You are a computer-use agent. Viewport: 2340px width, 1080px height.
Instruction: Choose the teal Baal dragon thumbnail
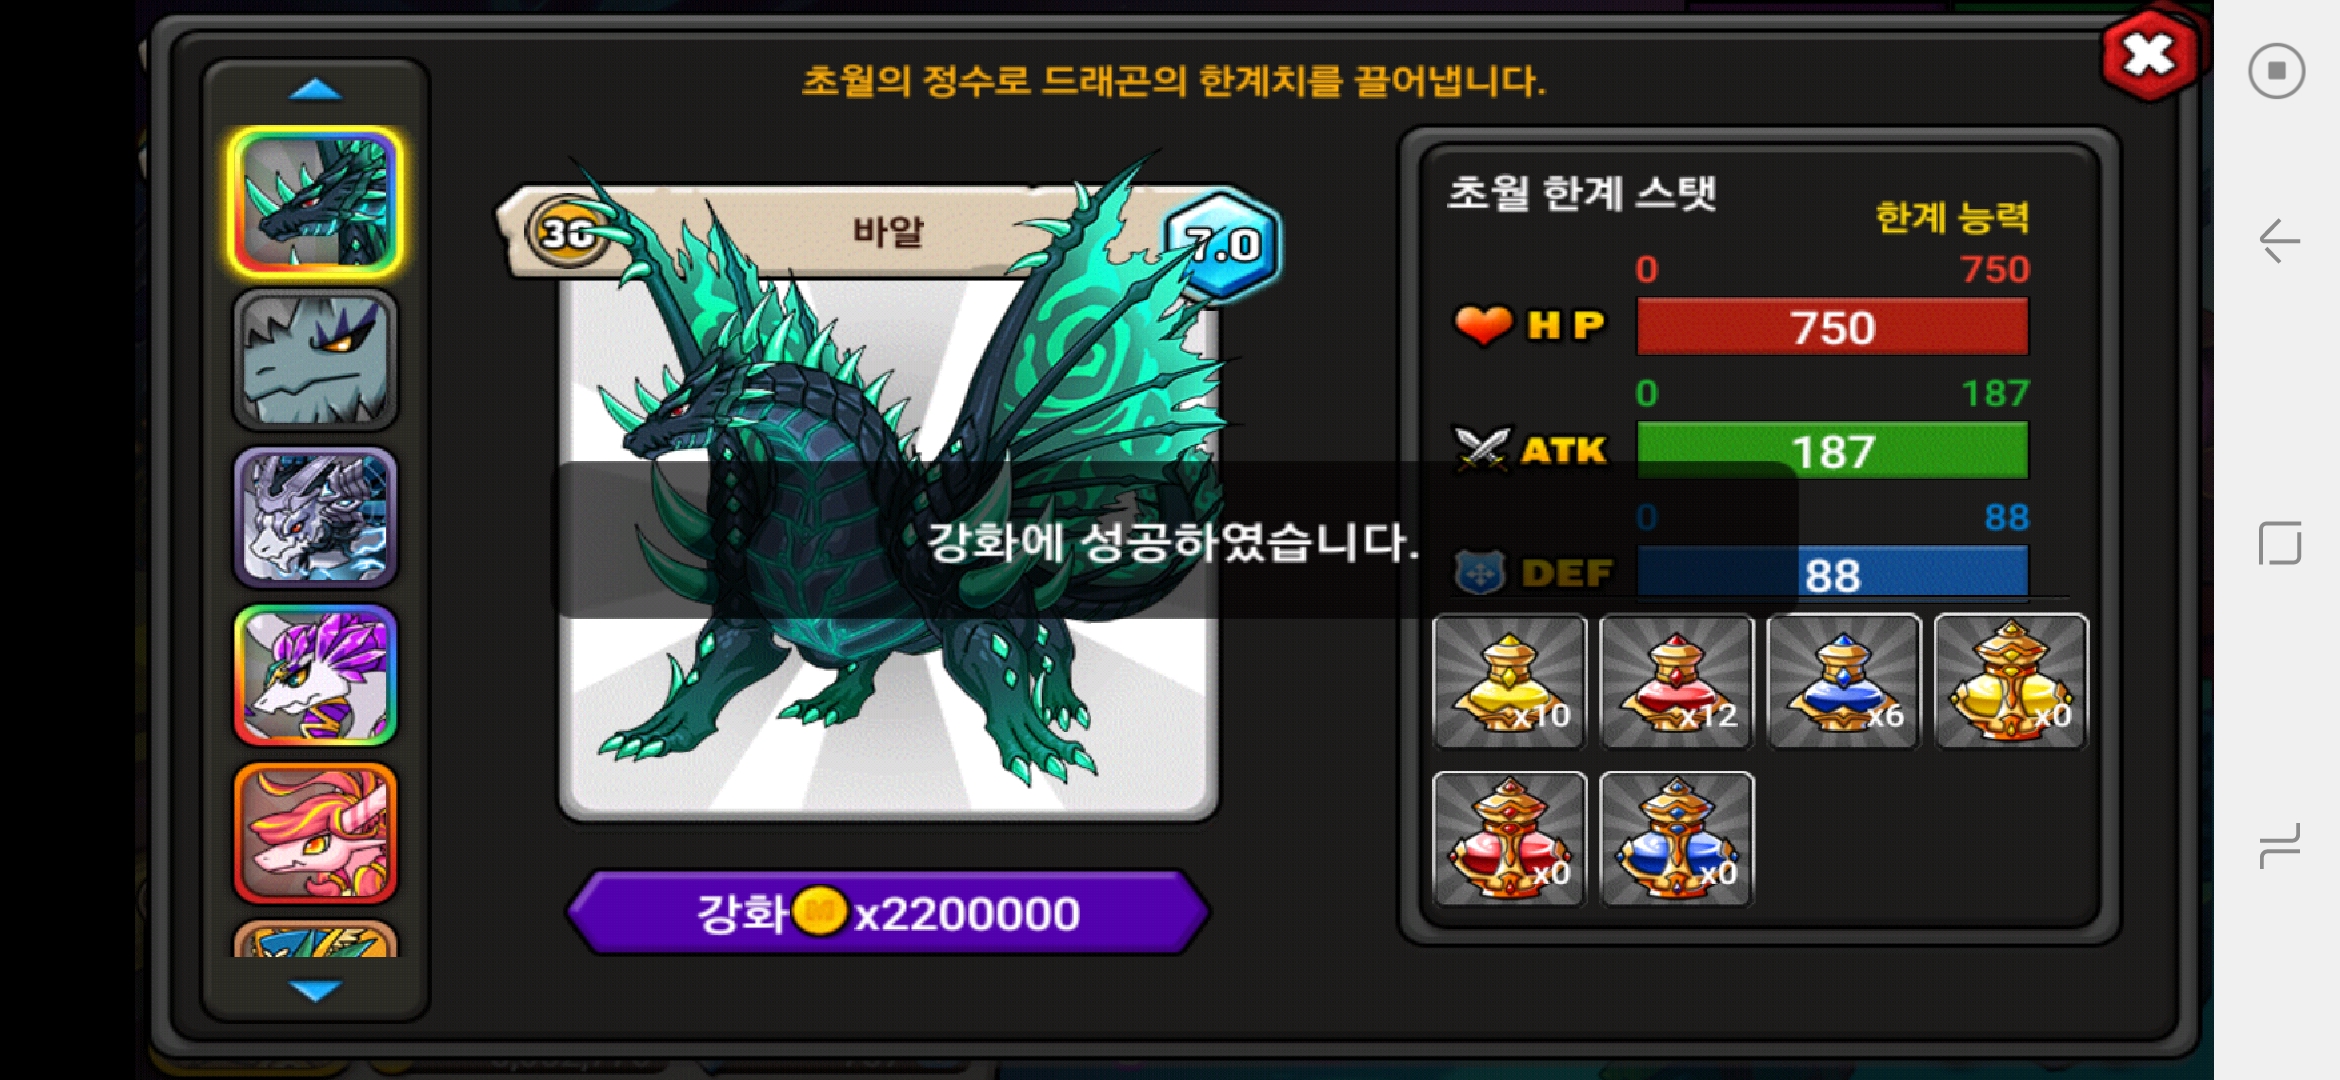(315, 202)
